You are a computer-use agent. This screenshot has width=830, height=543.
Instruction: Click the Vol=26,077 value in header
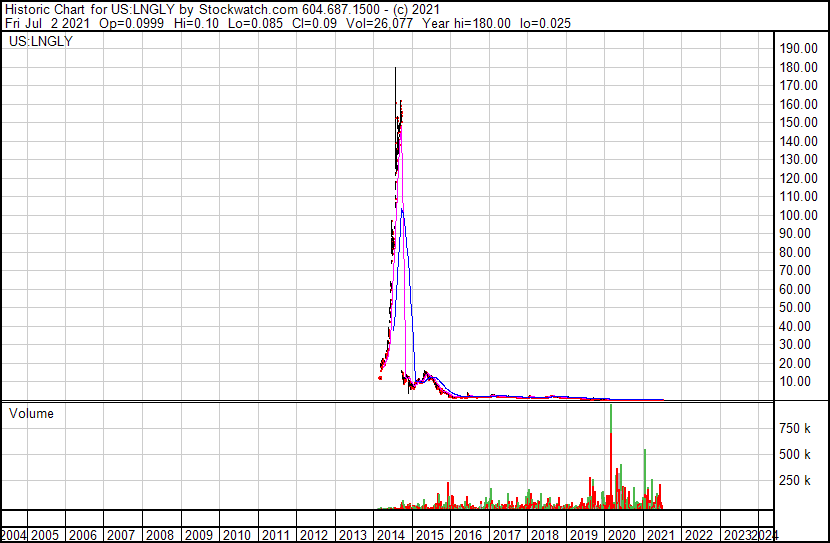[x=378, y=23]
